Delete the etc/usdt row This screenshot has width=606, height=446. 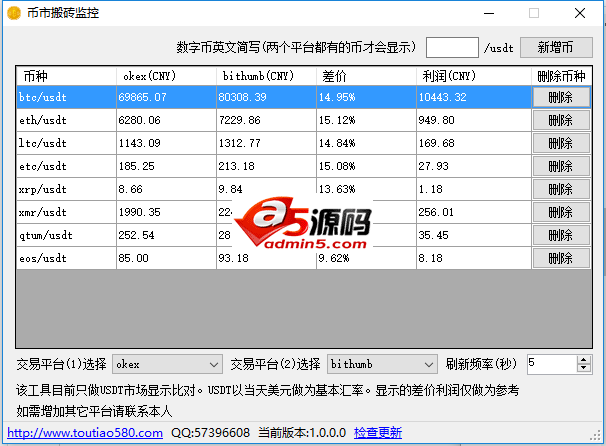pyautogui.click(x=561, y=166)
